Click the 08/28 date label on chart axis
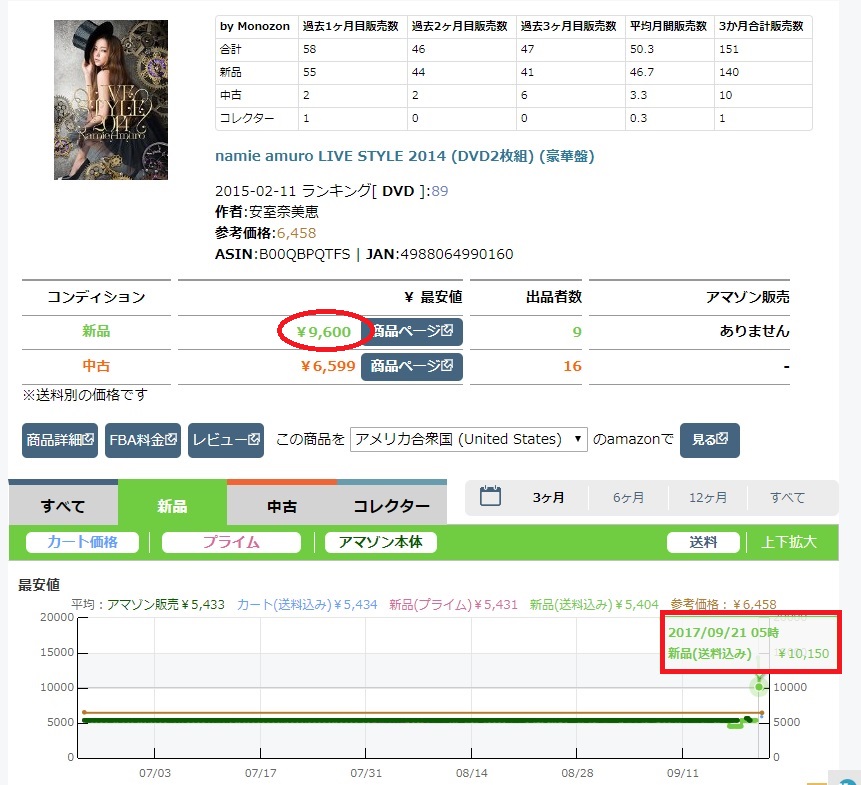The width and height of the screenshot is (861, 785). (577, 773)
